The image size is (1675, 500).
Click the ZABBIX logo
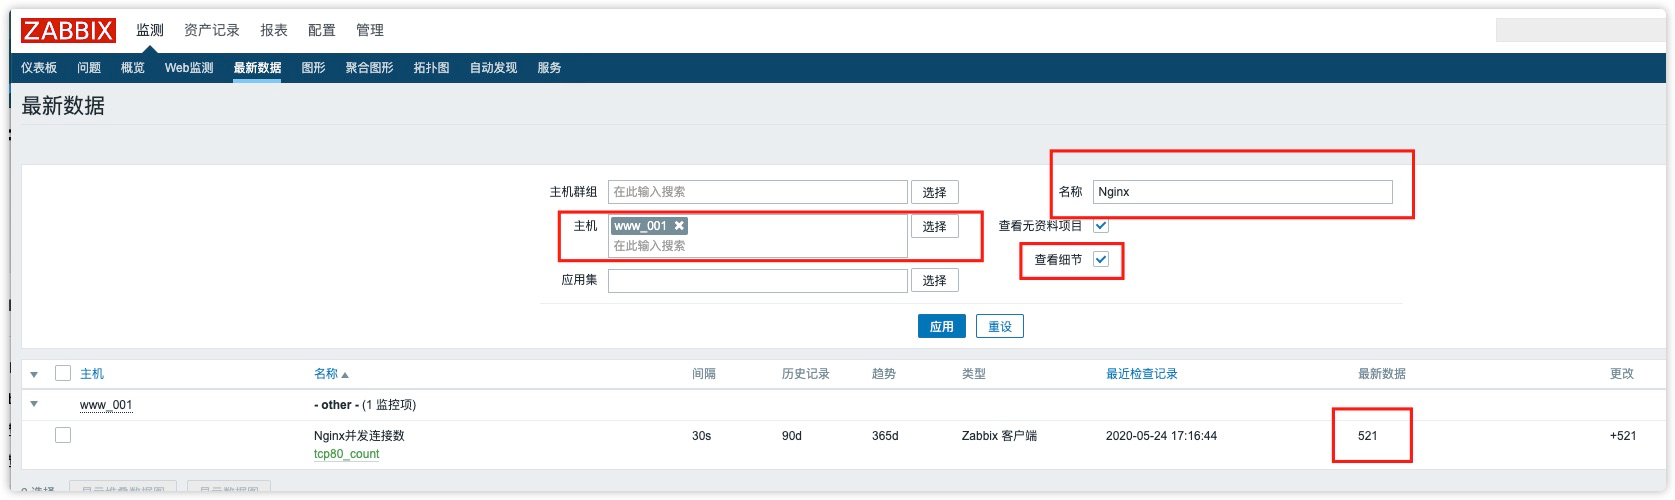68,30
